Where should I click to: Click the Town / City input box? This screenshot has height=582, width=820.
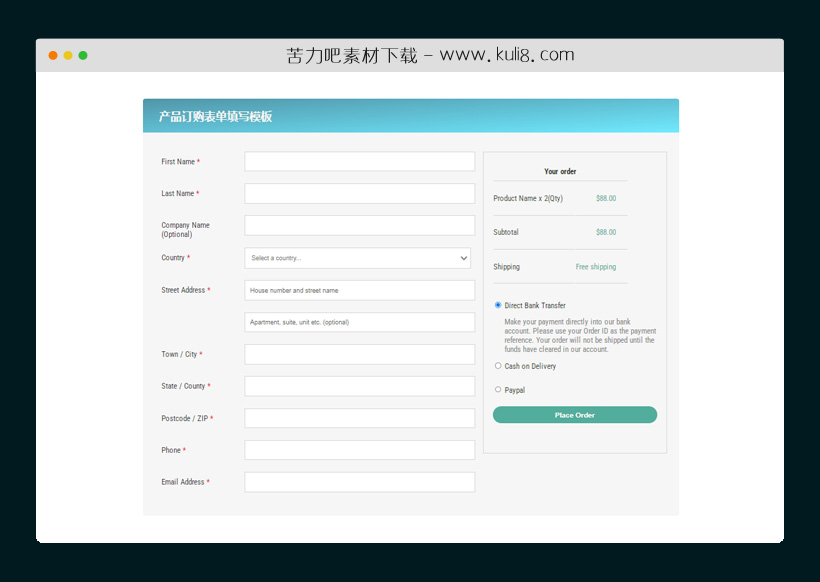pyautogui.click(x=359, y=354)
